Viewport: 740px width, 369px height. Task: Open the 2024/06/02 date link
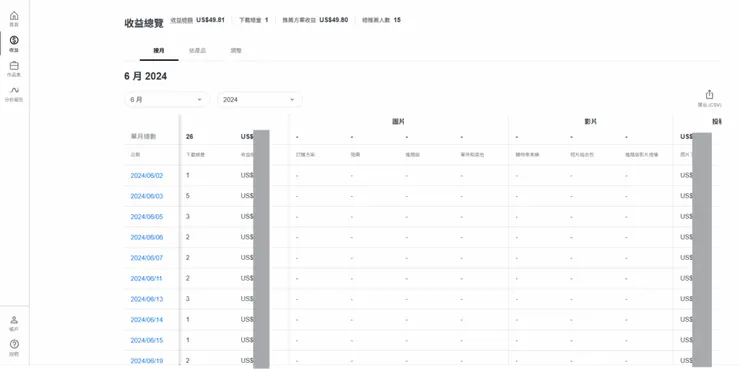click(x=147, y=176)
